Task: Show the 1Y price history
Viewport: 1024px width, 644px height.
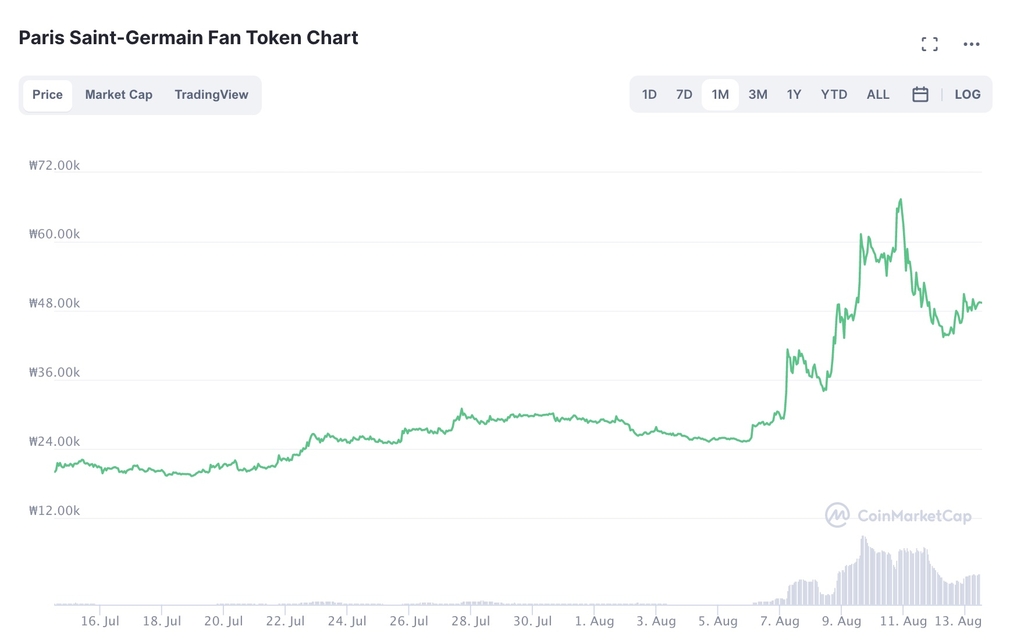Action: (x=794, y=95)
